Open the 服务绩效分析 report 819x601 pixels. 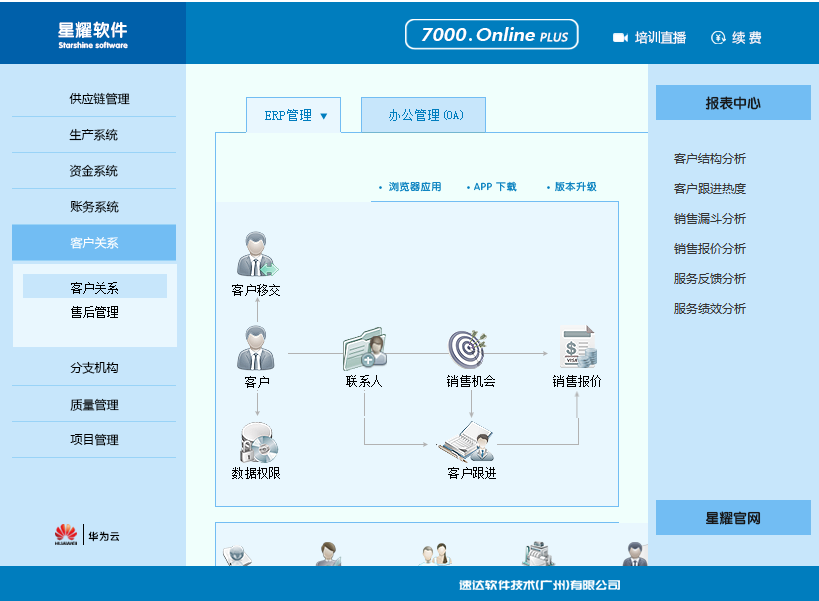pos(709,309)
